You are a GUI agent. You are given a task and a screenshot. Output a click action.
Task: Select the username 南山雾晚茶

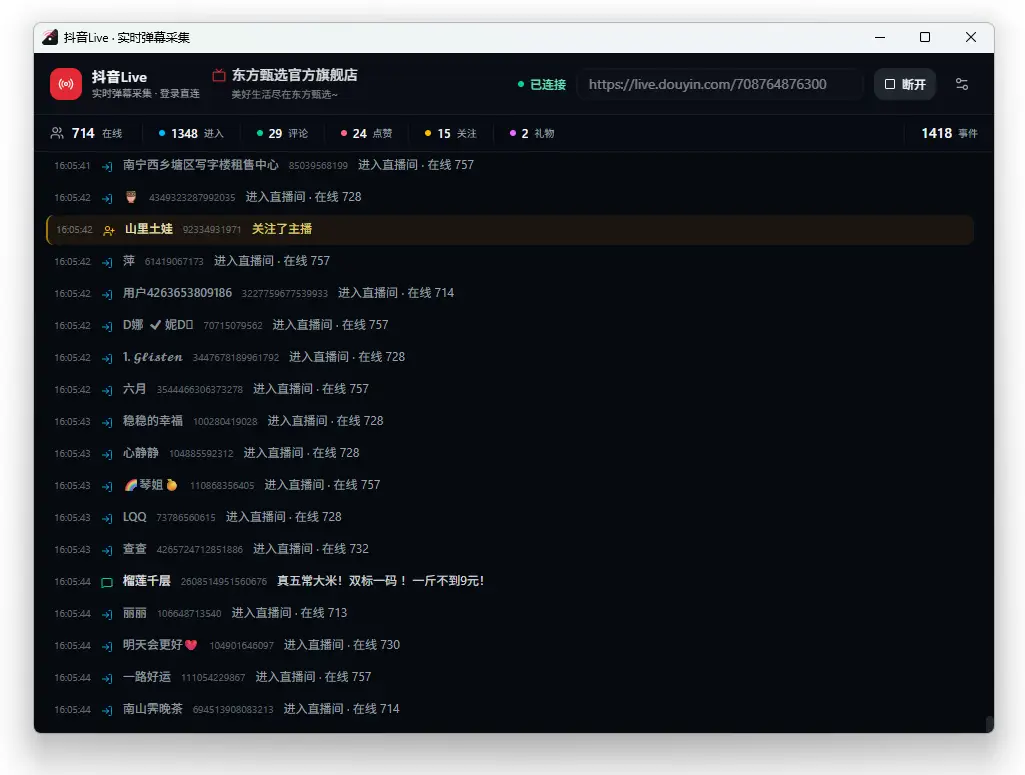(x=152, y=709)
